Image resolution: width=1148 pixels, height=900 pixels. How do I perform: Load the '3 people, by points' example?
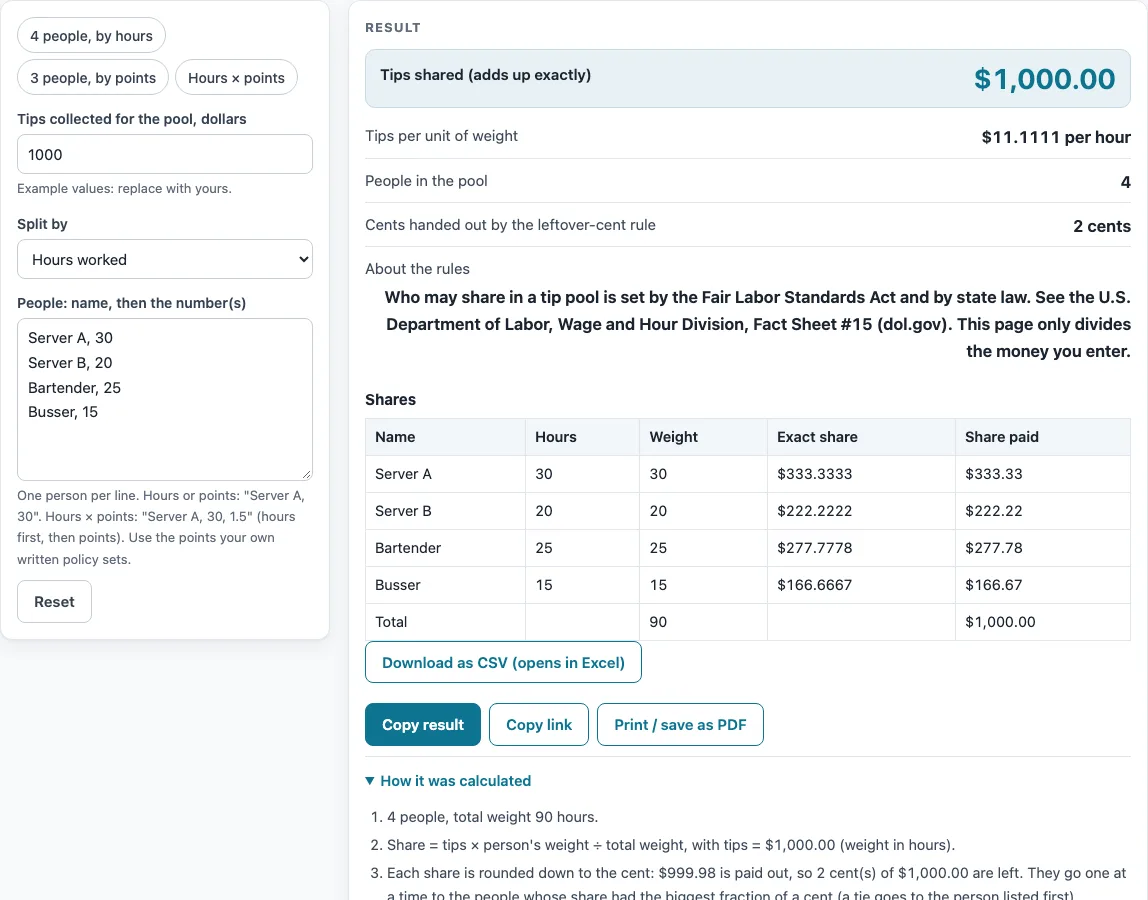coord(93,78)
